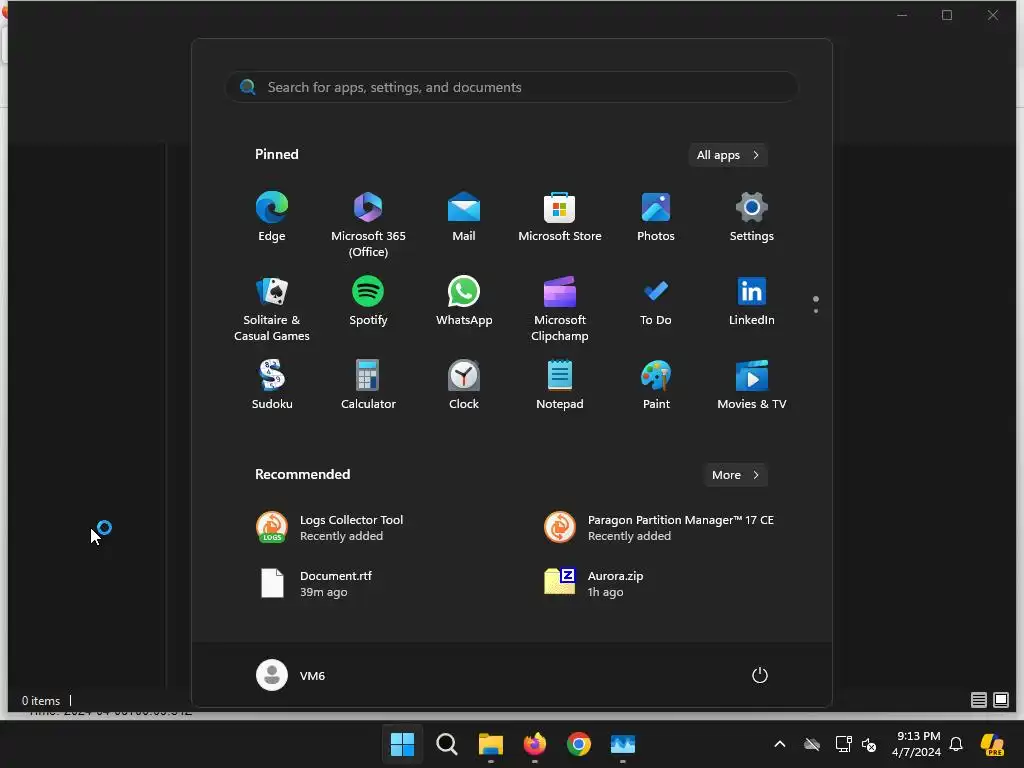The height and width of the screenshot is (768, 1024).
Task: Launch Solitaire & Casual Games
Action: click(272, 308)
